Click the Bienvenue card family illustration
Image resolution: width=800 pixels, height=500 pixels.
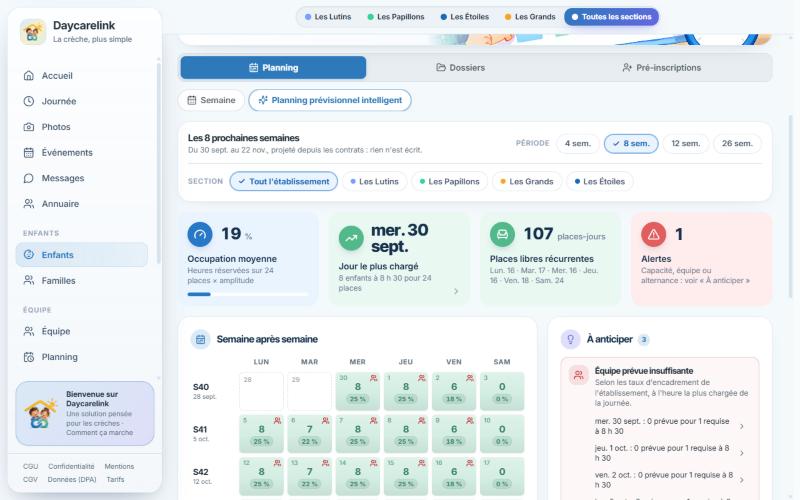point(41,414)
